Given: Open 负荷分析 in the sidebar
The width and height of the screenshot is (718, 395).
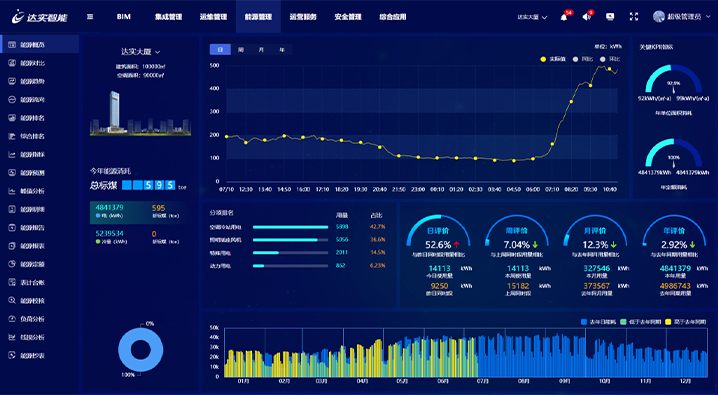Looking at the screenshot, I should click(32, 319).
